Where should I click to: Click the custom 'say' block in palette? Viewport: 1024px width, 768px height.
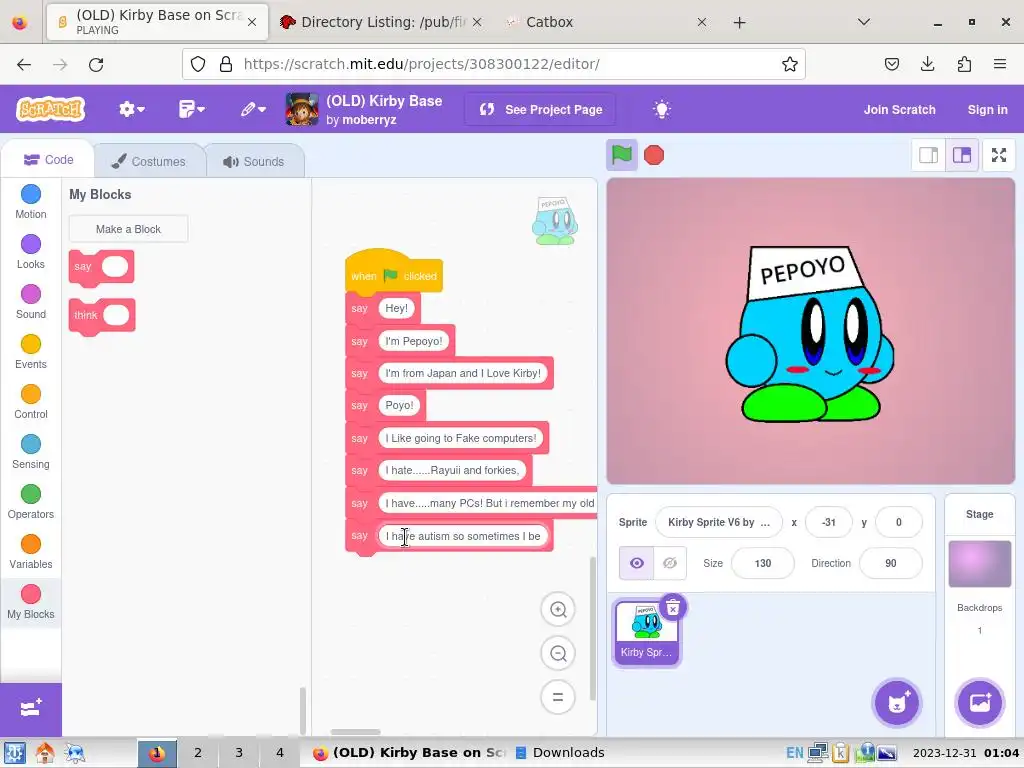click(101, 267)
